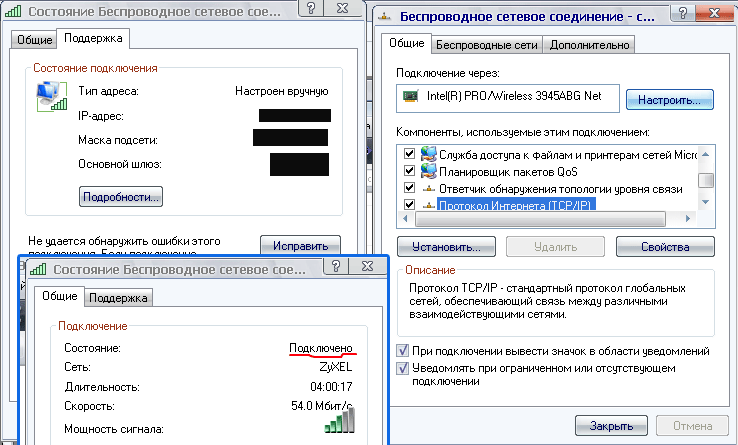Click the file and printer sharing service icon
The height and width of the screenshot is (445, 738).
tap(428, 154)
